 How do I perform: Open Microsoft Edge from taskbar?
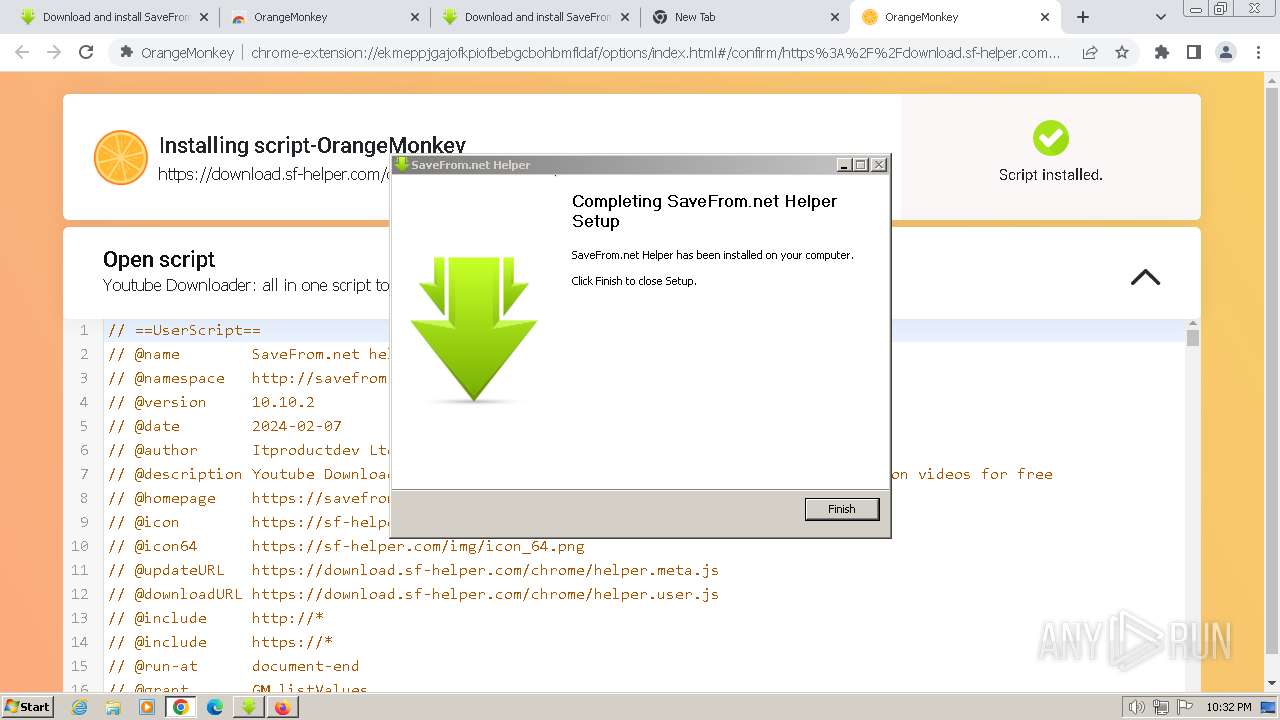(x=215, y=707)
